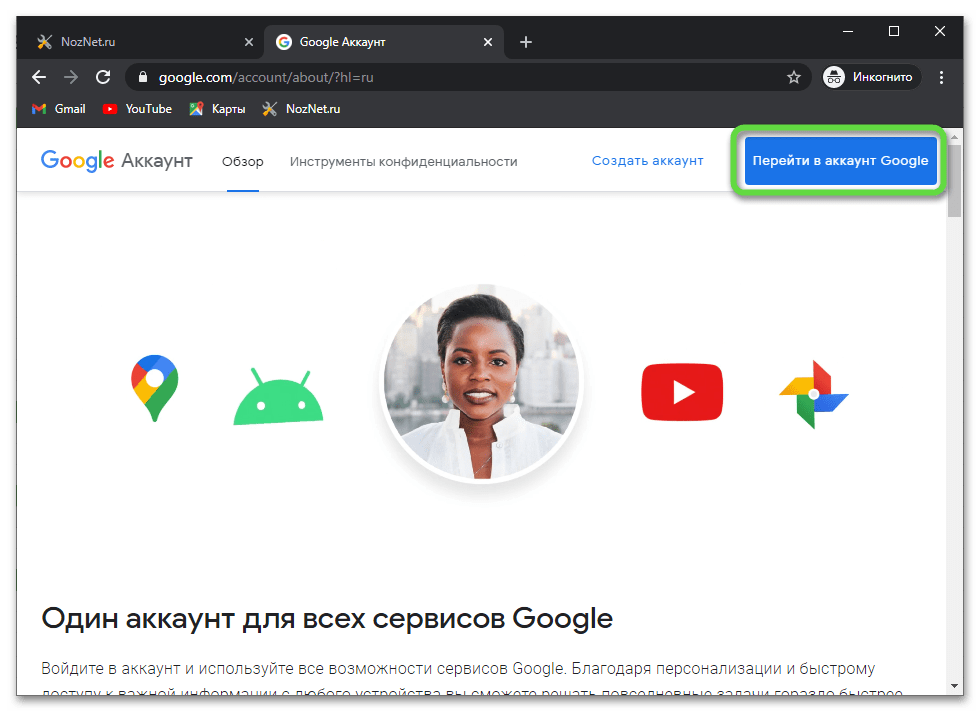Viewport: 980px width, 712px height.
Task: Open the Gmail bookmark
Action: click(x=58, y=109)
